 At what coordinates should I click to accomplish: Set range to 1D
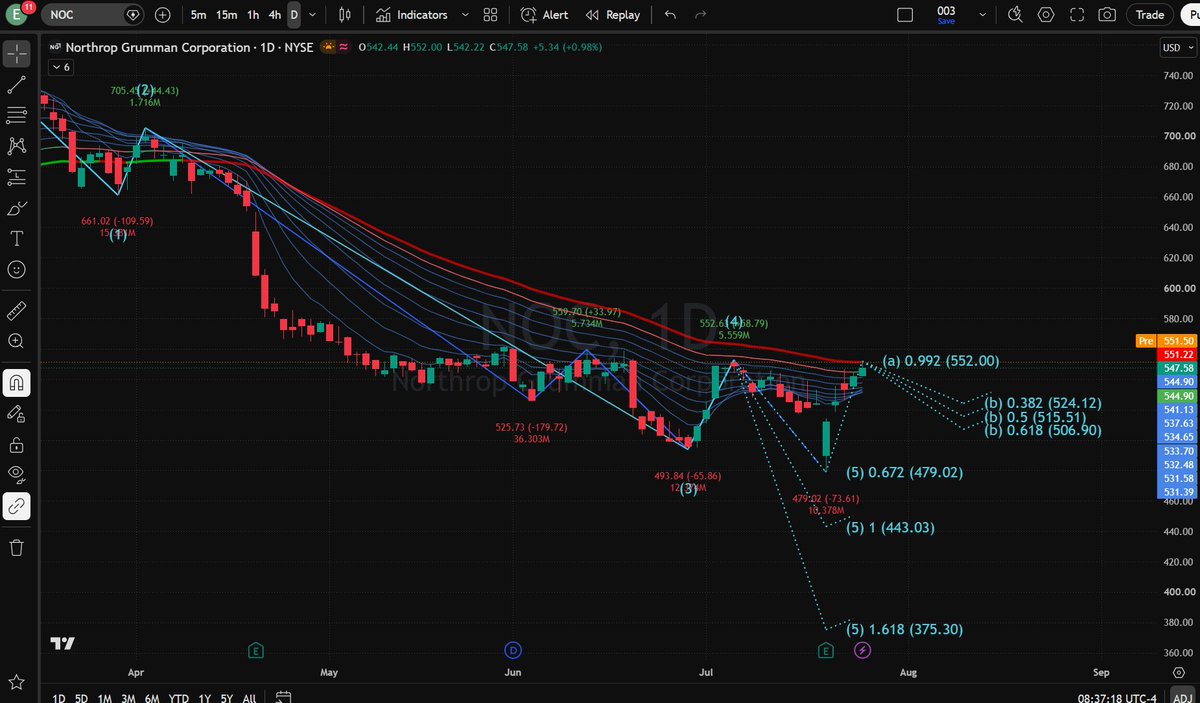(58, 697)
